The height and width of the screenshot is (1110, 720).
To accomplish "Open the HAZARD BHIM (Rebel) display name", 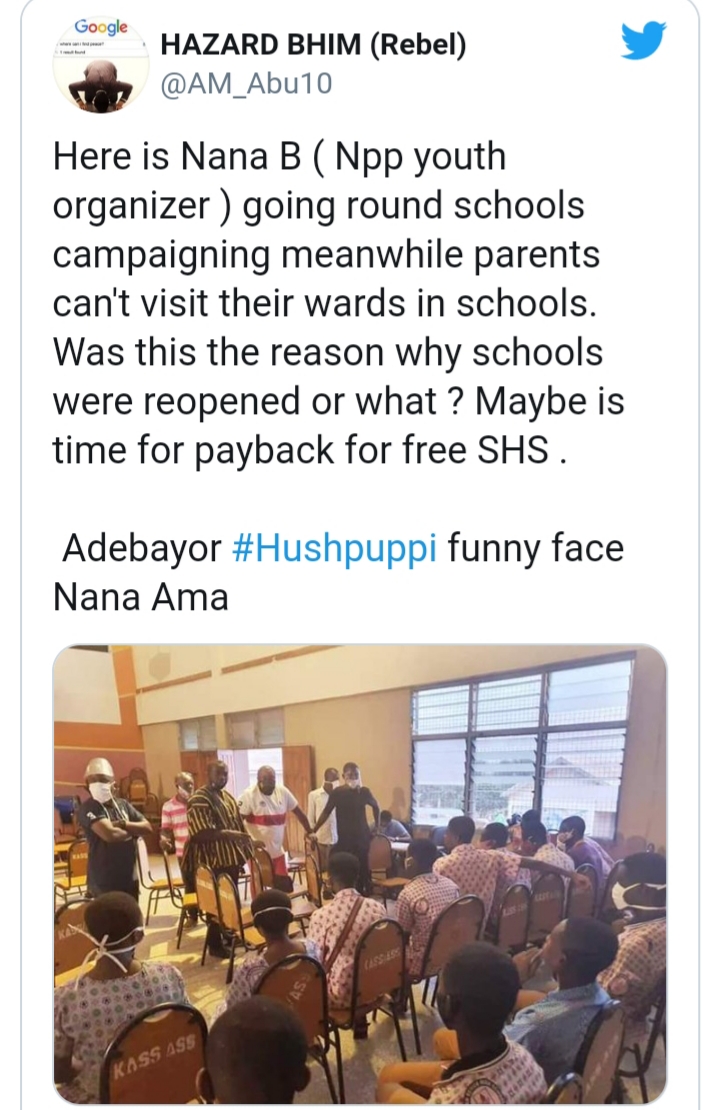I will [313, 46].
